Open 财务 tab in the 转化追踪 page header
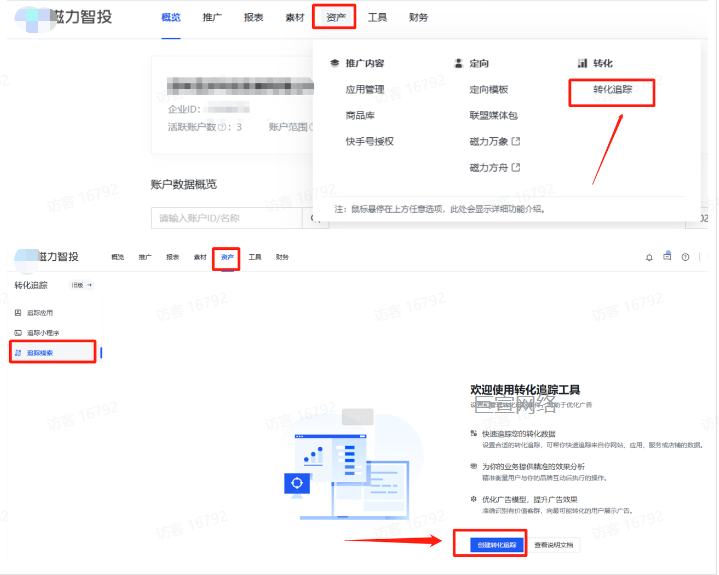Screen dimensions: 719x575 [282, 257]
